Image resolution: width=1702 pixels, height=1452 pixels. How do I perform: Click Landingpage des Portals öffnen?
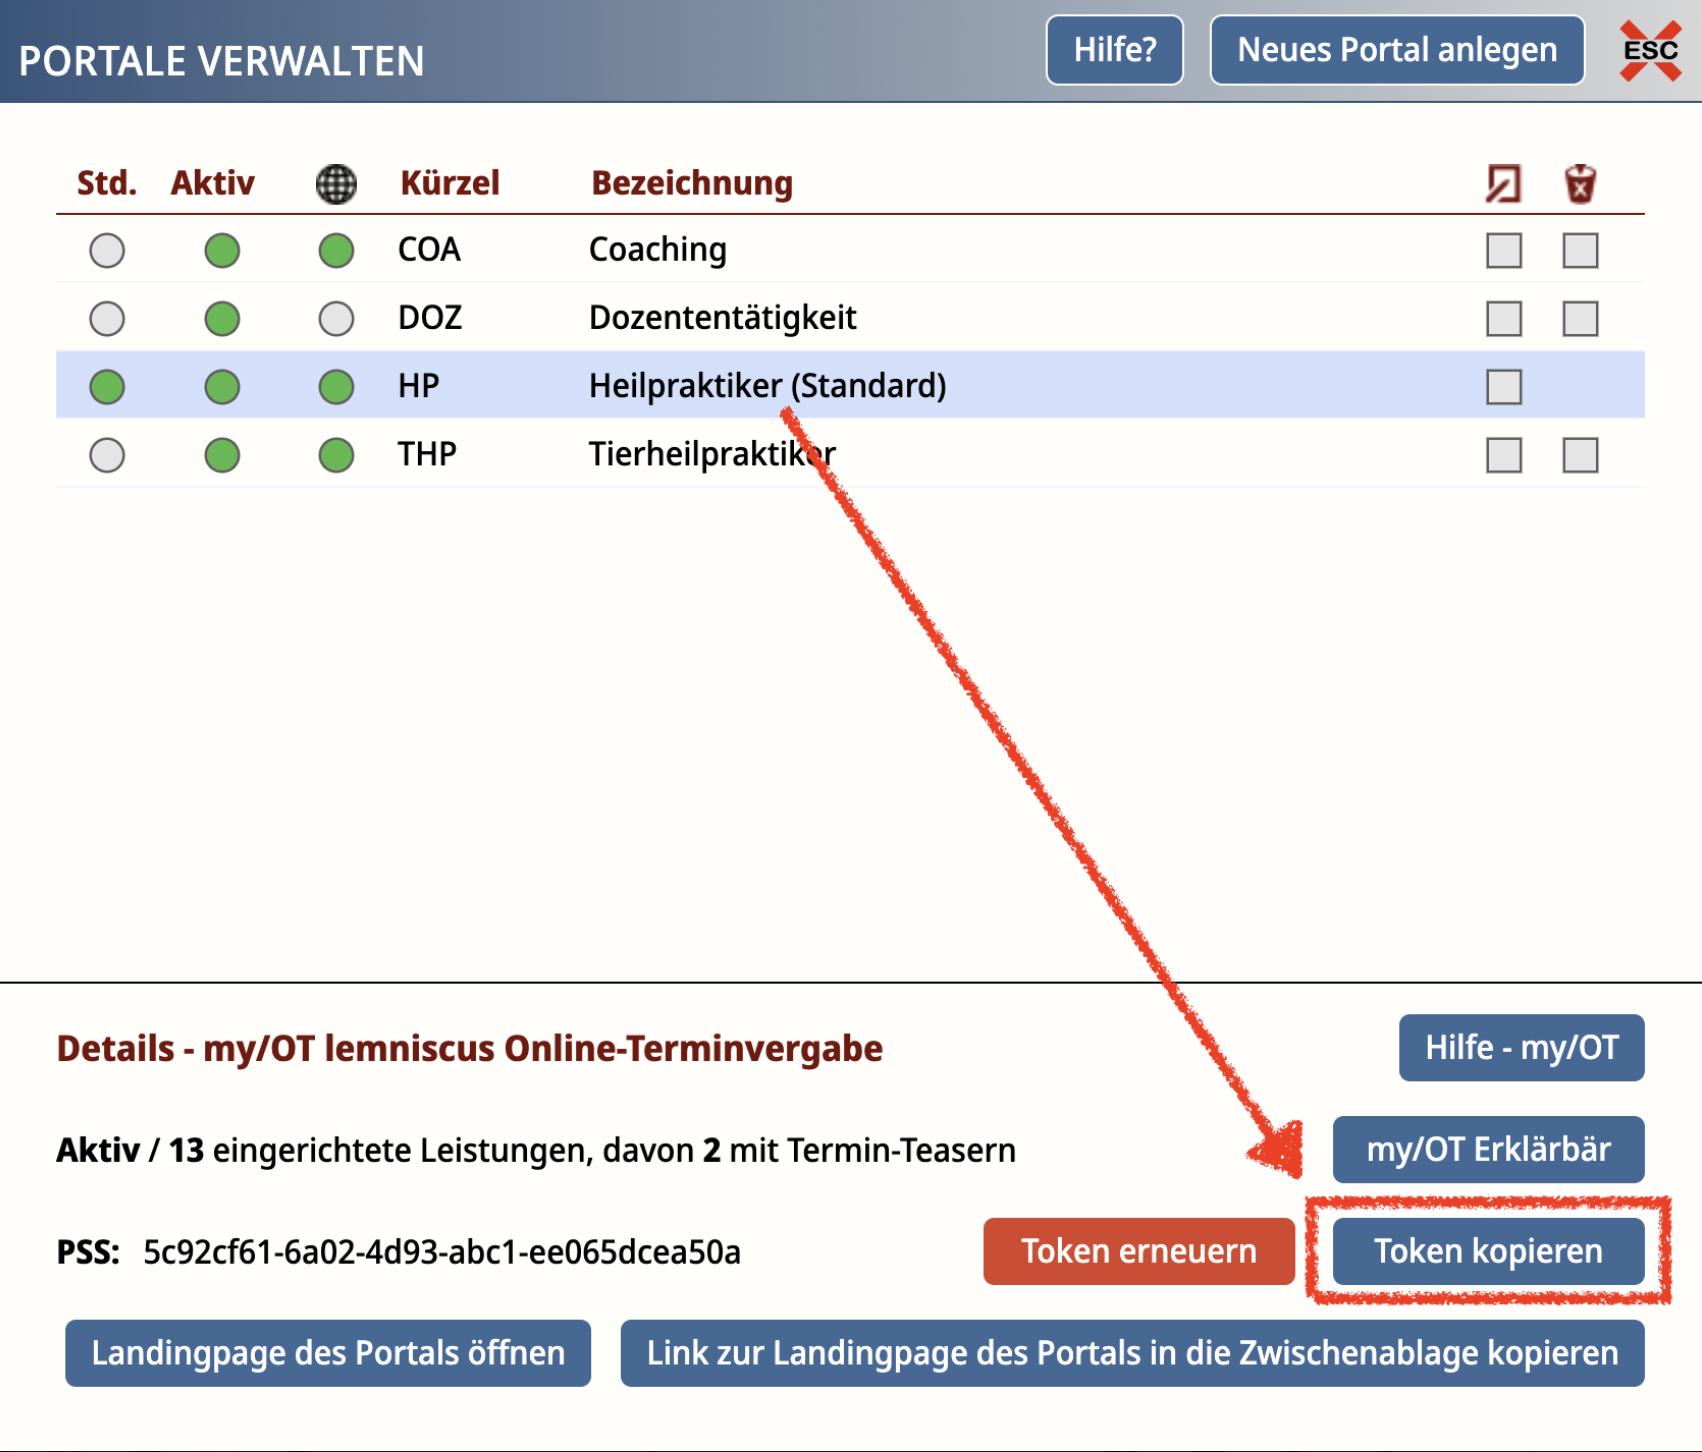click(328, 1353)
